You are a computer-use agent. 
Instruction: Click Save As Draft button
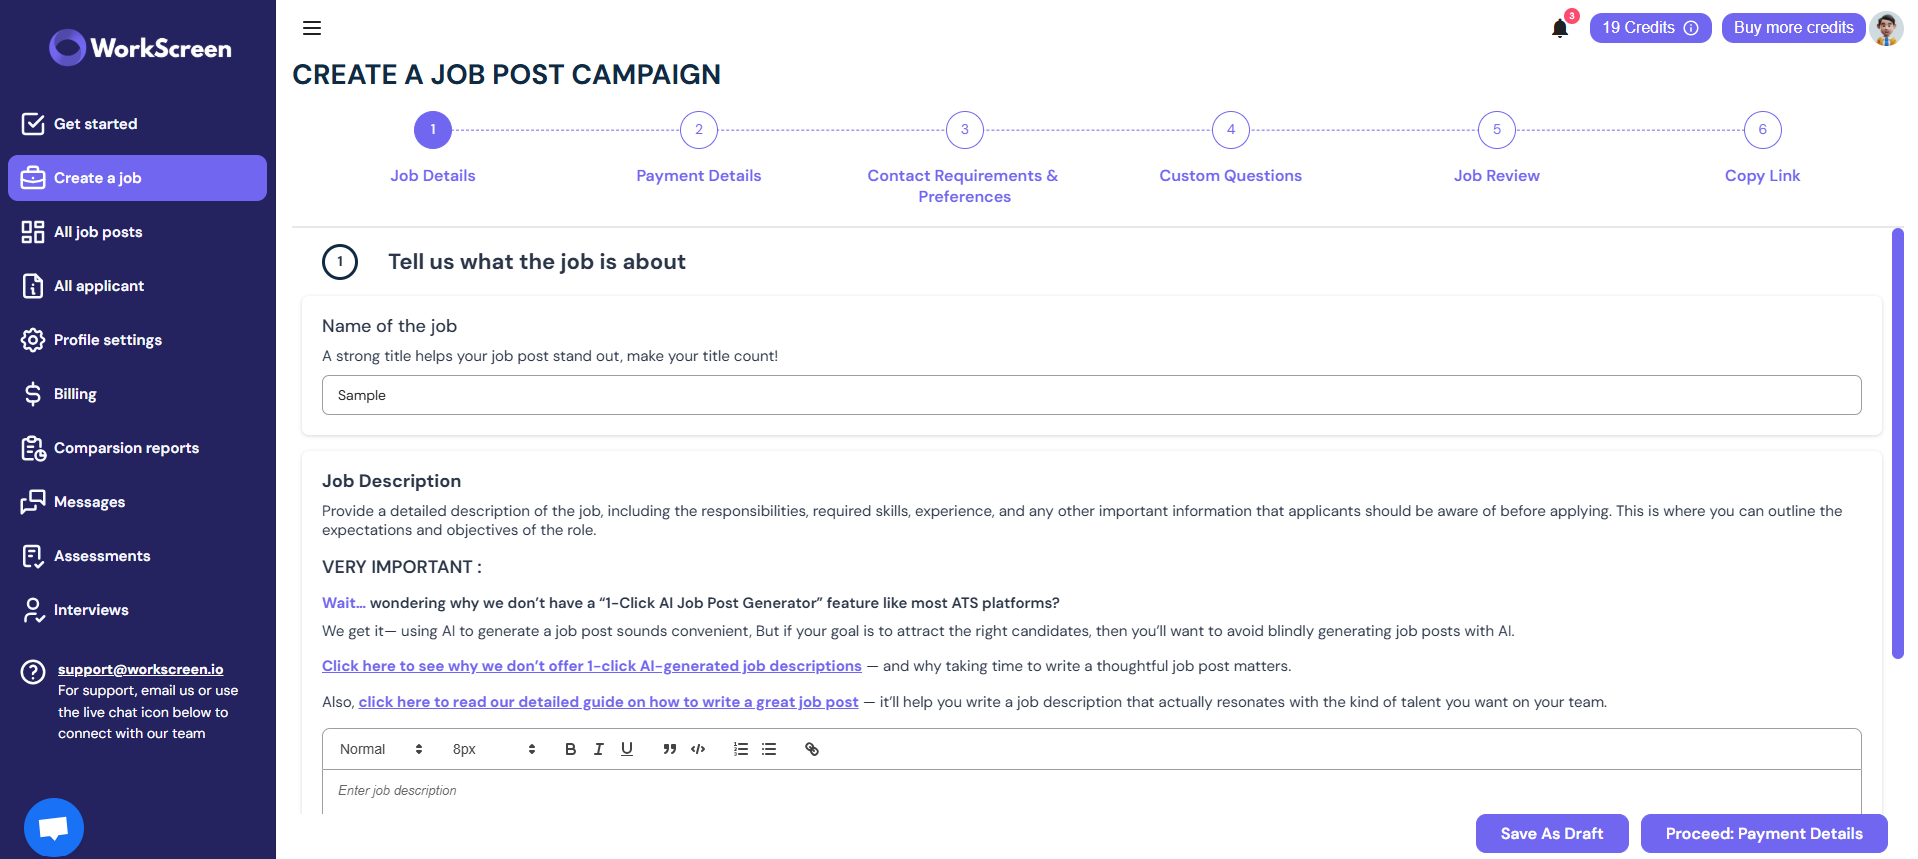[1552, 833]
